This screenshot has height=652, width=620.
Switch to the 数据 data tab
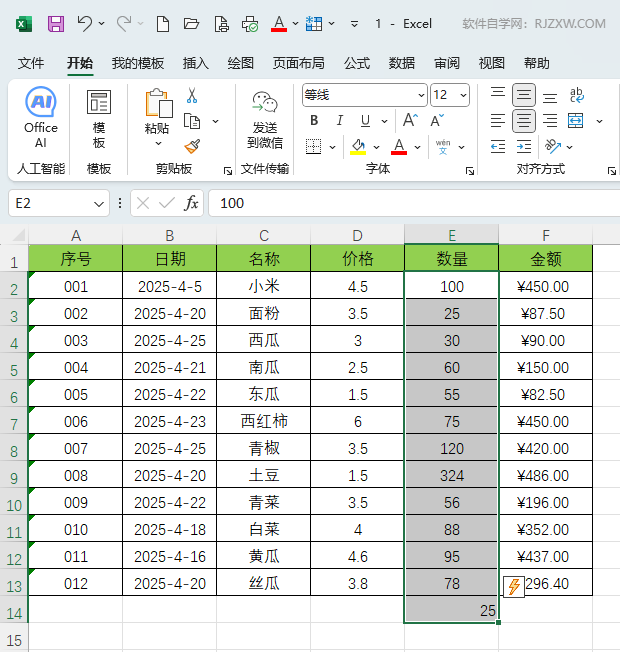[402, 63]
